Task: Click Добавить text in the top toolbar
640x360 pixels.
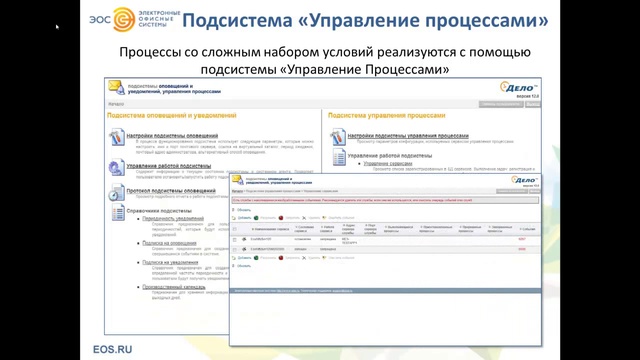Action: [244, 218]
